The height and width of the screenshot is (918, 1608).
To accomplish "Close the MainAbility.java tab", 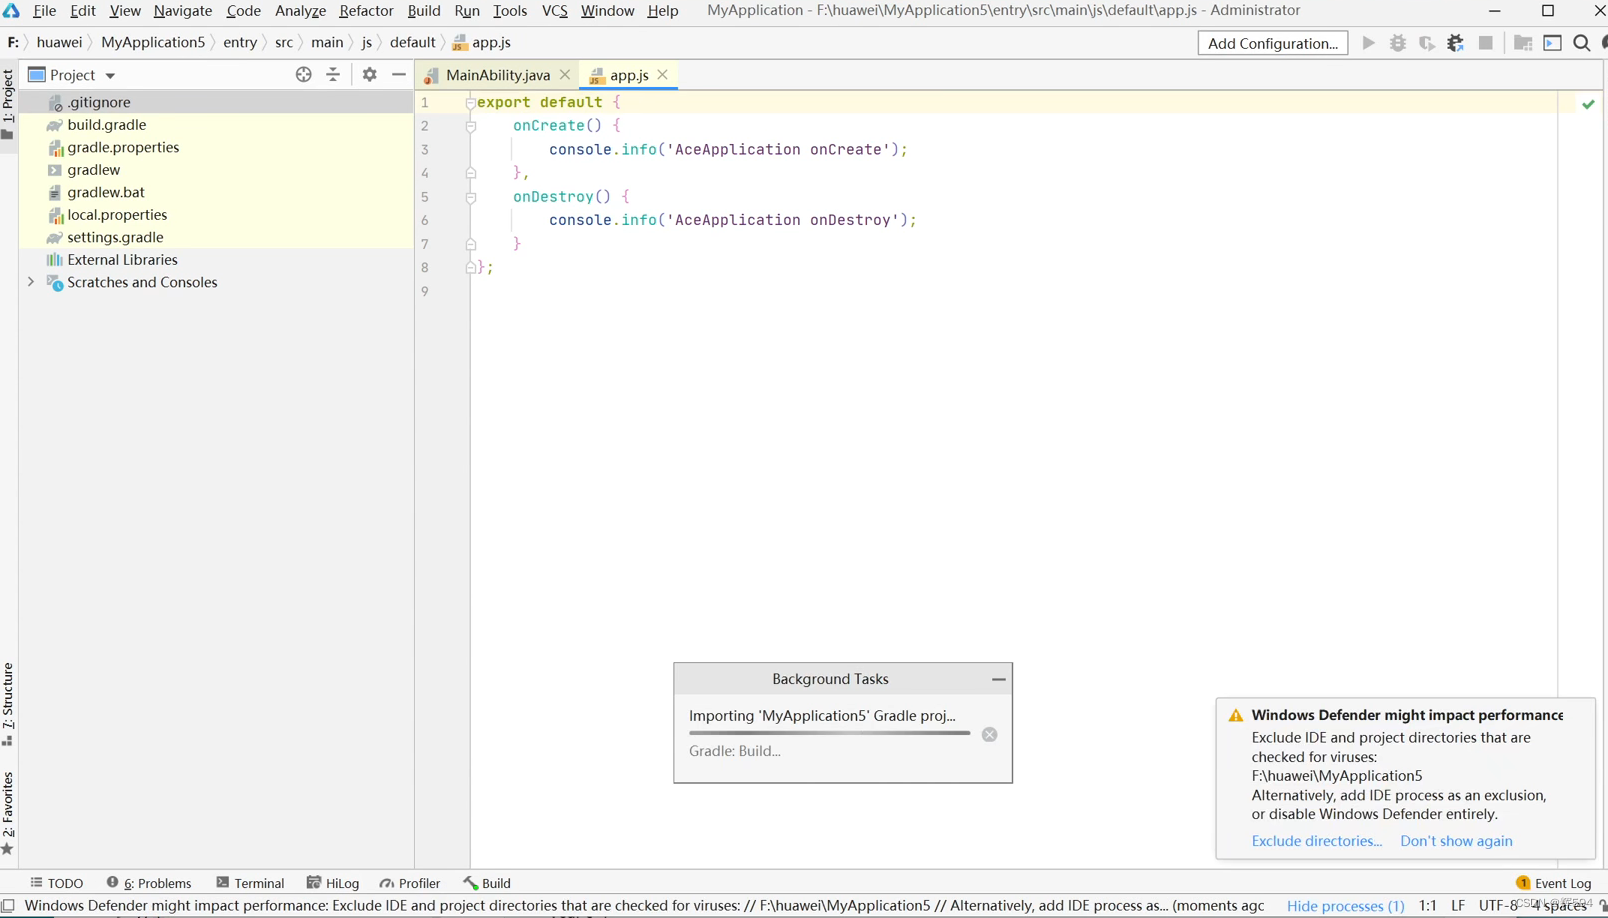I will (565, 75).
